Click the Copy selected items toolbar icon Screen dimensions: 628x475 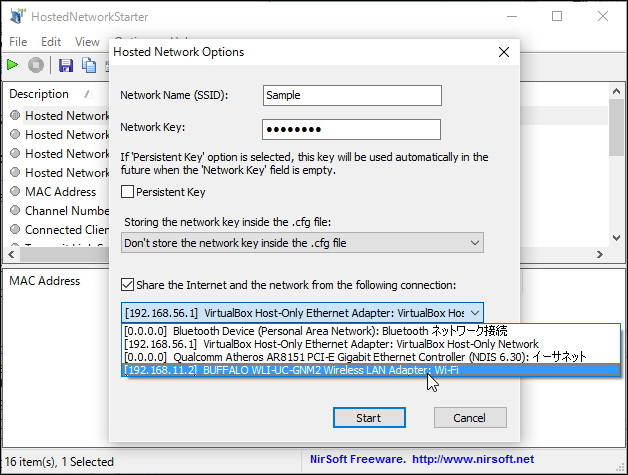89,65
